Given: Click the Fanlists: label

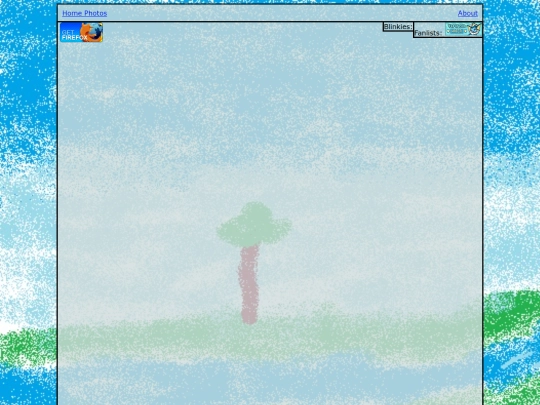Looking at the screenshot, I should point(428,33).
